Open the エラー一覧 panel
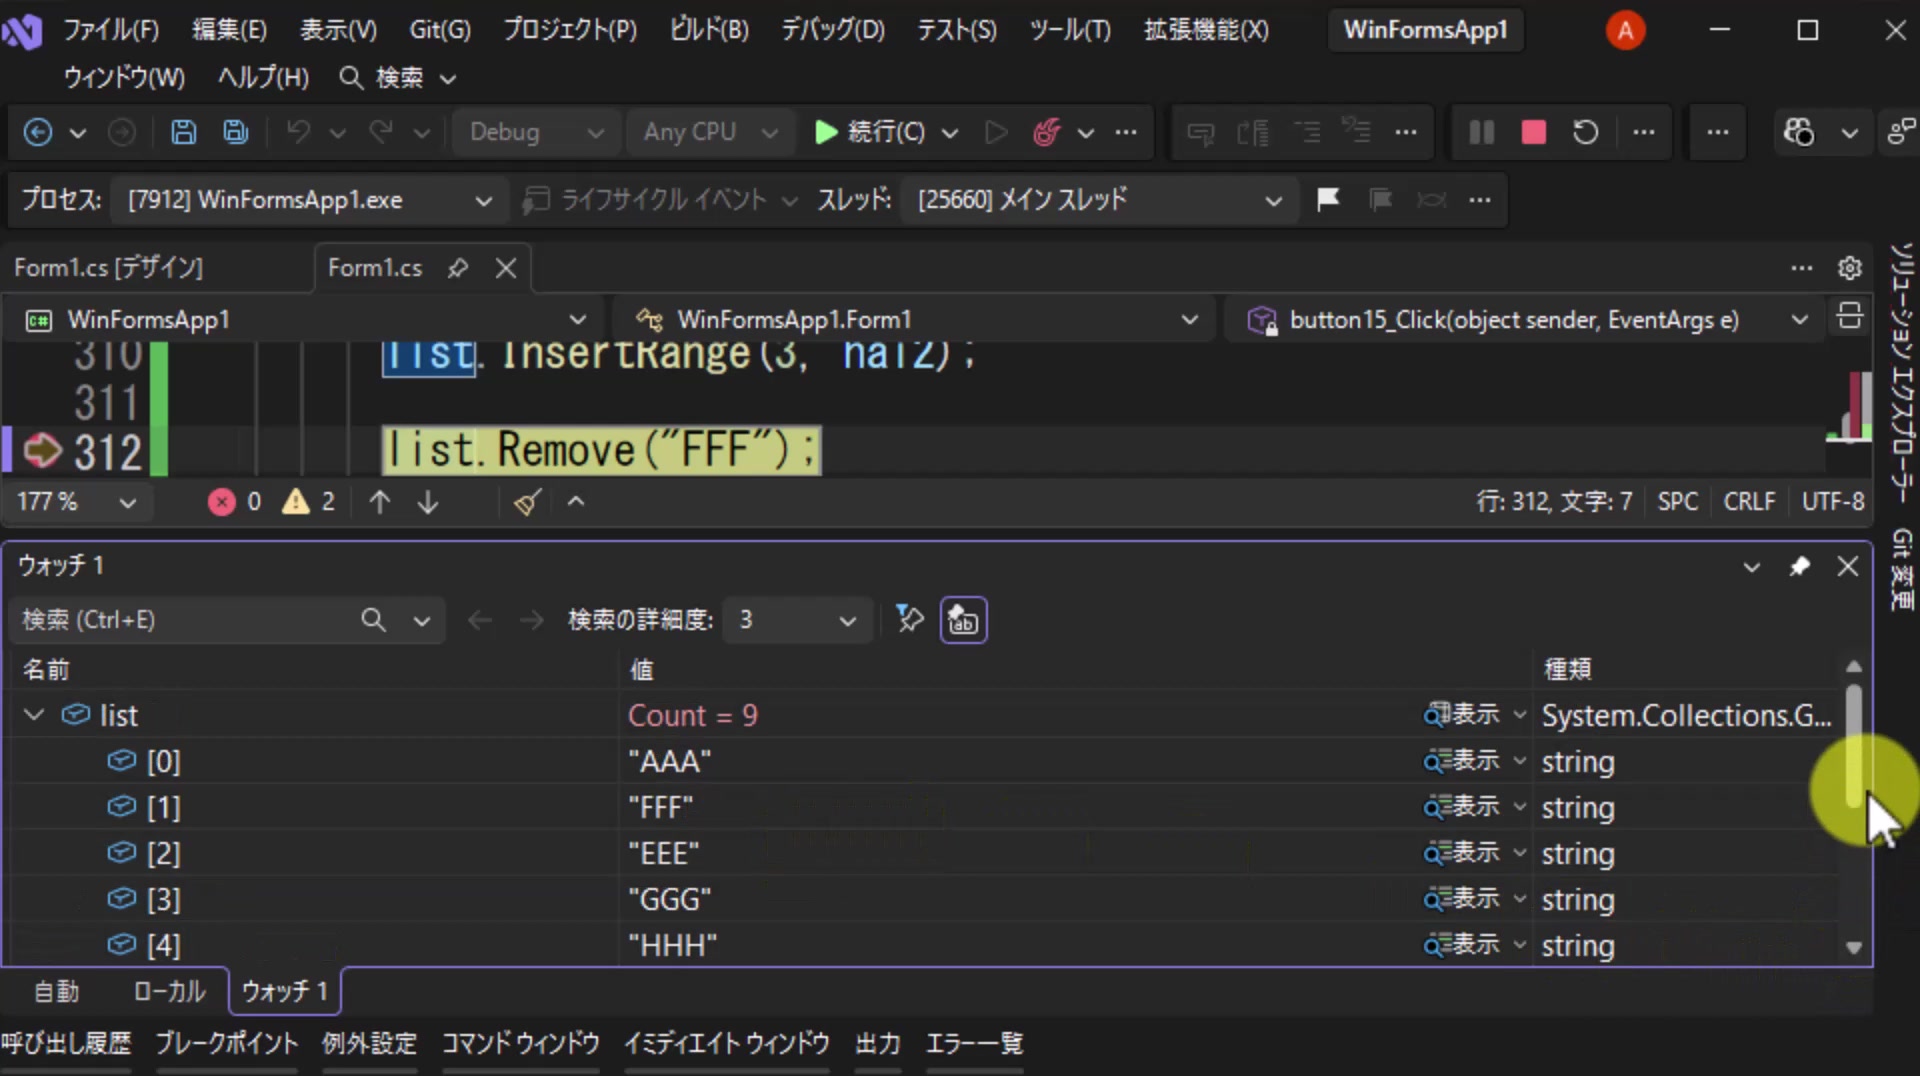The height and width of the screenshot is (1076, 1920). (x=974, y=1044)
